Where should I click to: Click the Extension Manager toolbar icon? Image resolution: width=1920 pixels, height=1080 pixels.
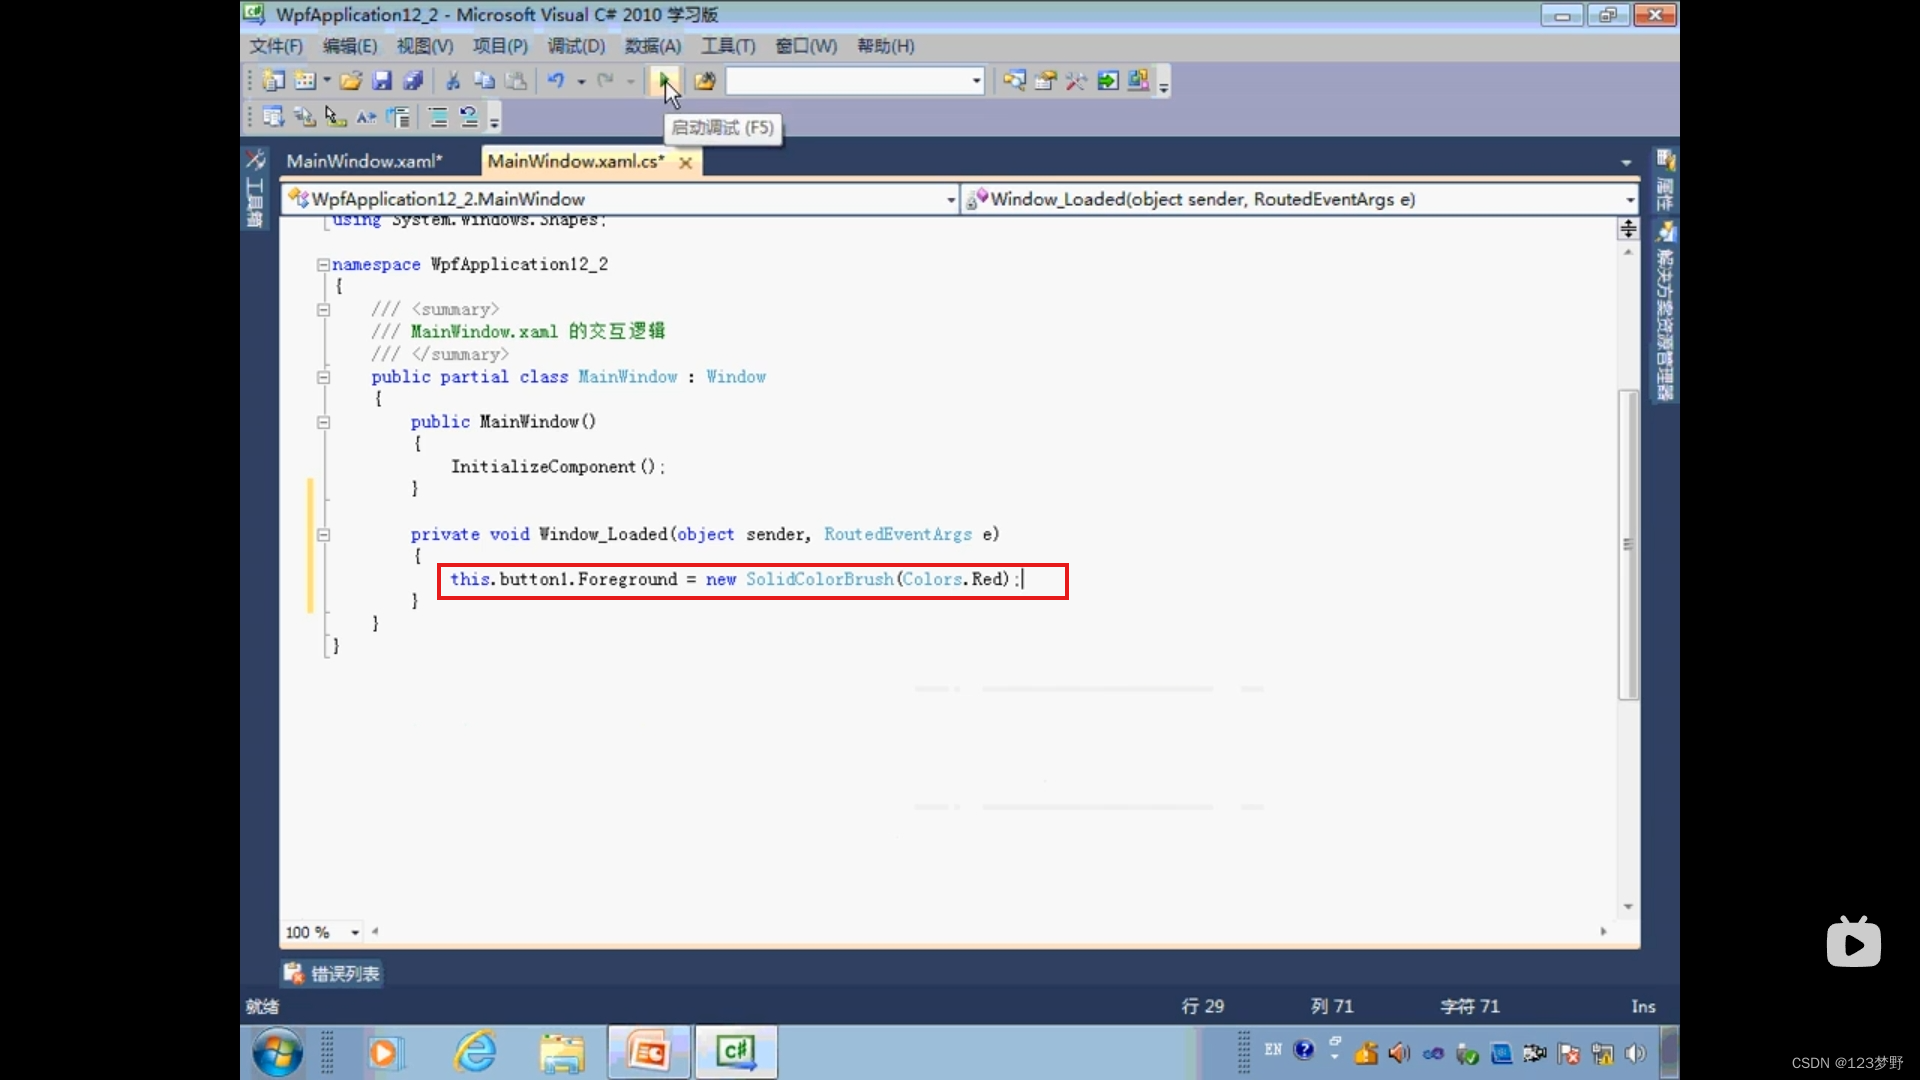coord(1139,81)
